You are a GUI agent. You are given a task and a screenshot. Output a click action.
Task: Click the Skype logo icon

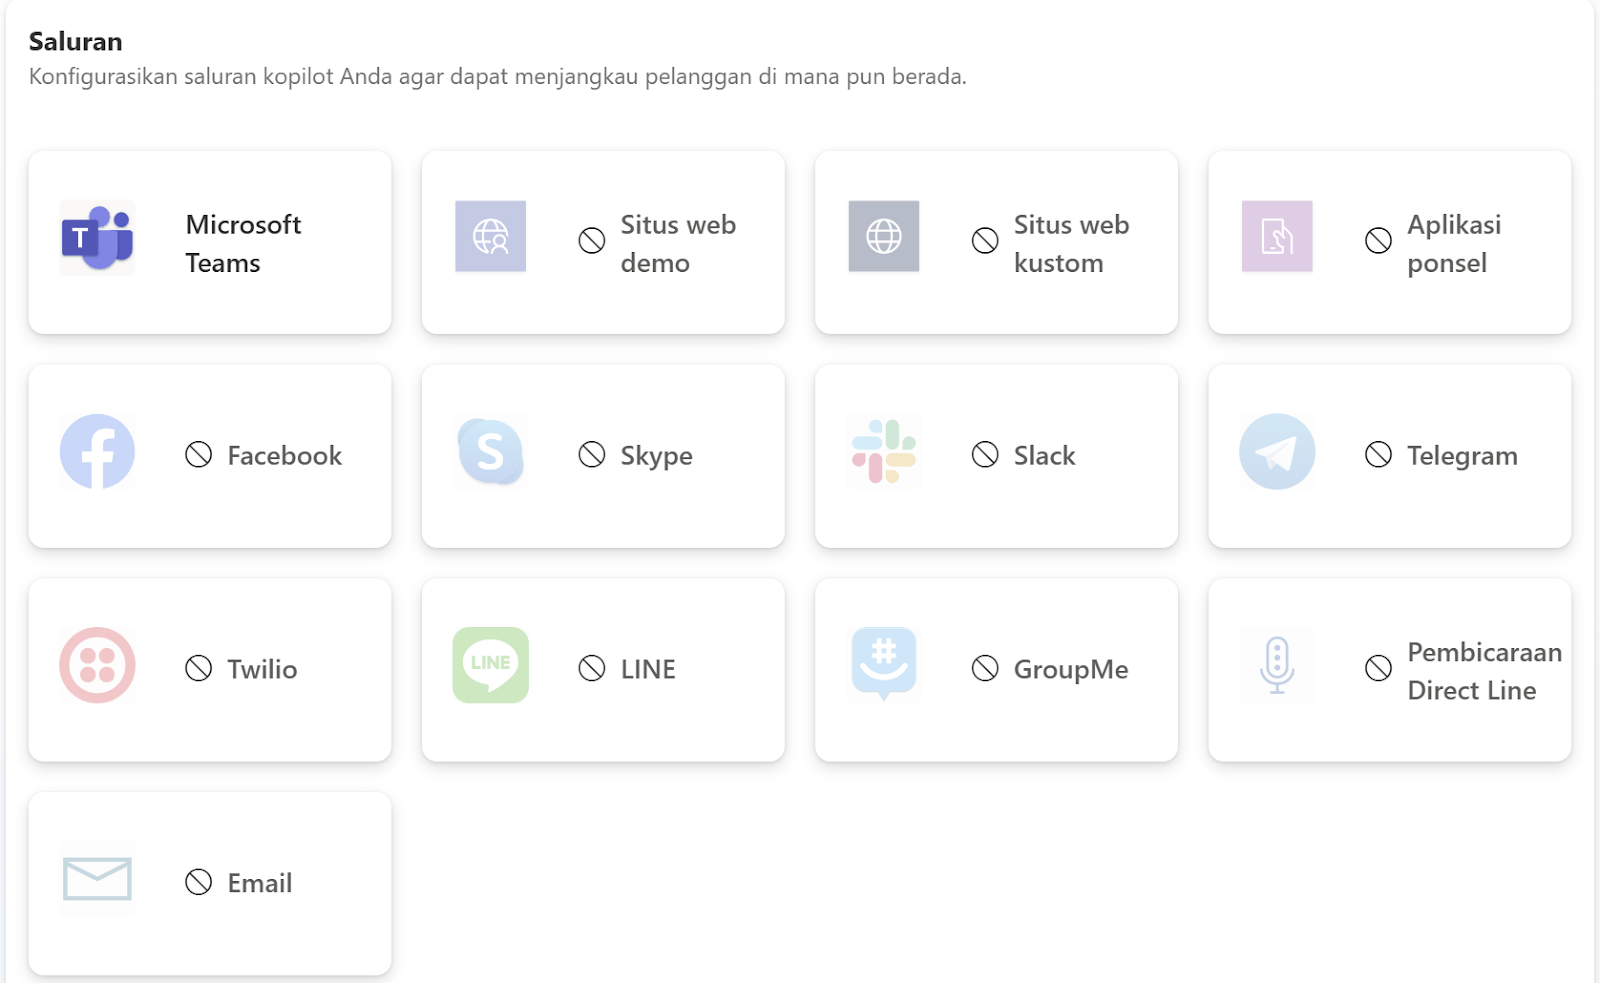490,451
